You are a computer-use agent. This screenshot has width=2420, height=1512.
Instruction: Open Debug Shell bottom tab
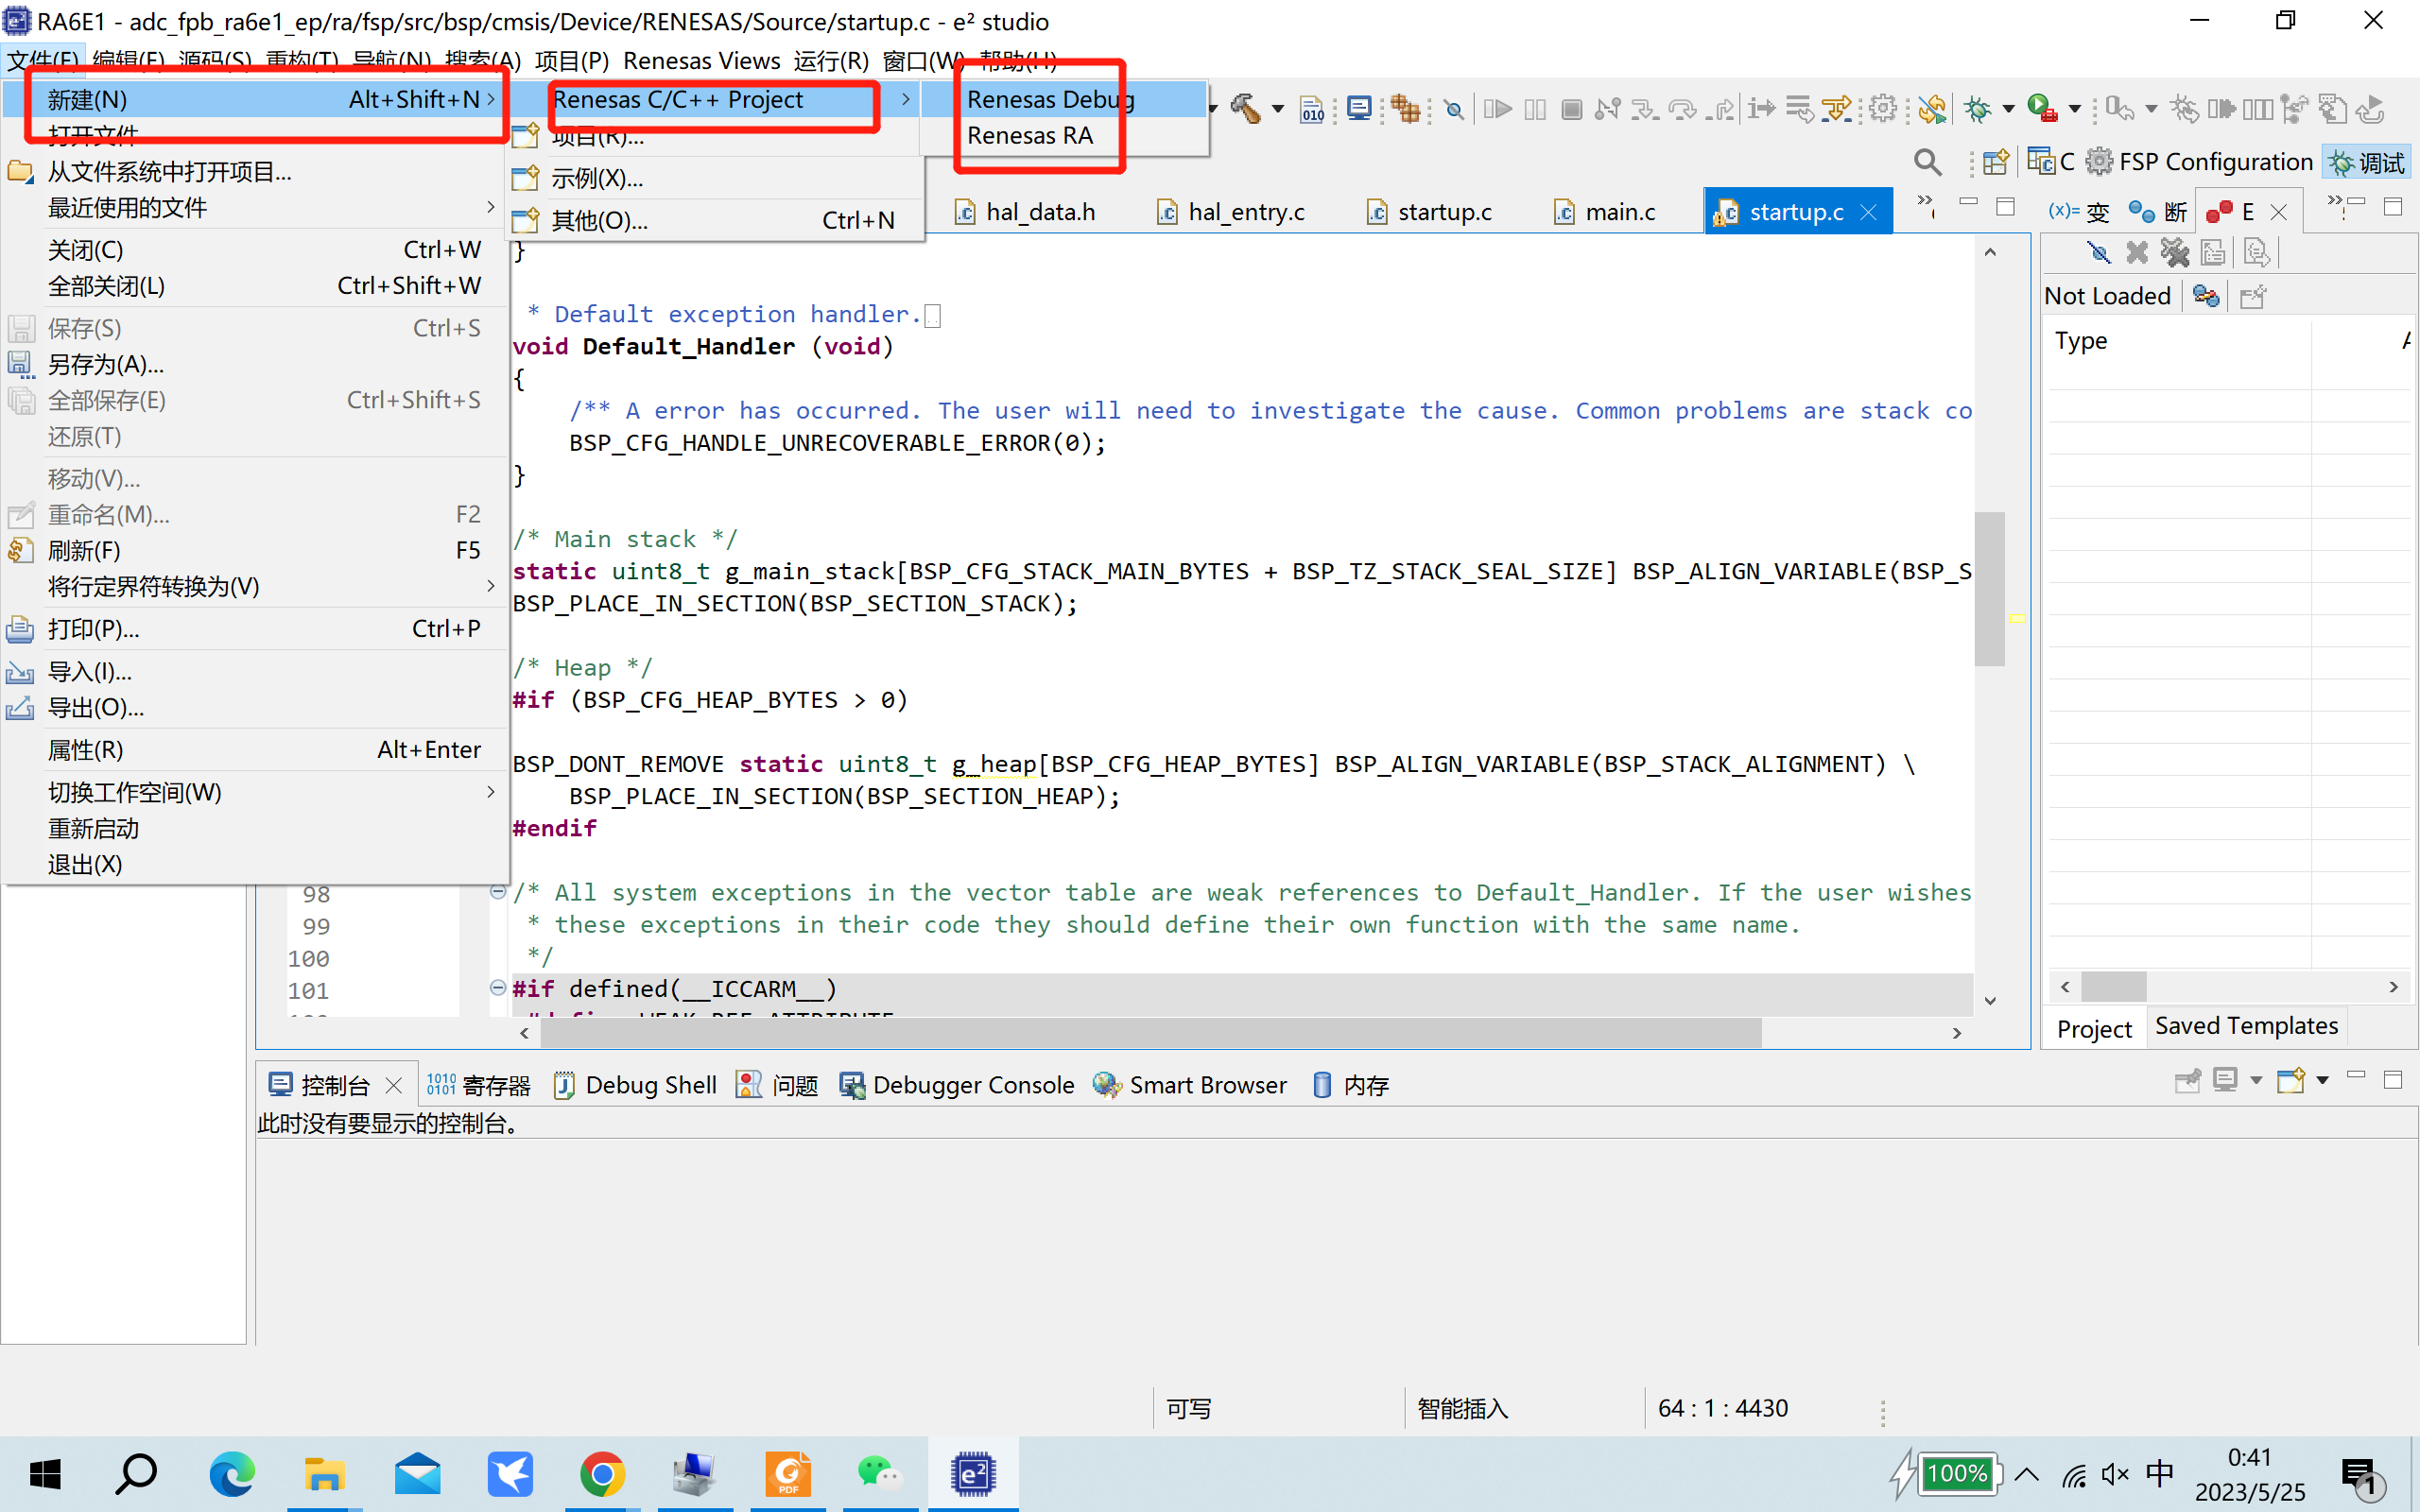(636, 1085)
